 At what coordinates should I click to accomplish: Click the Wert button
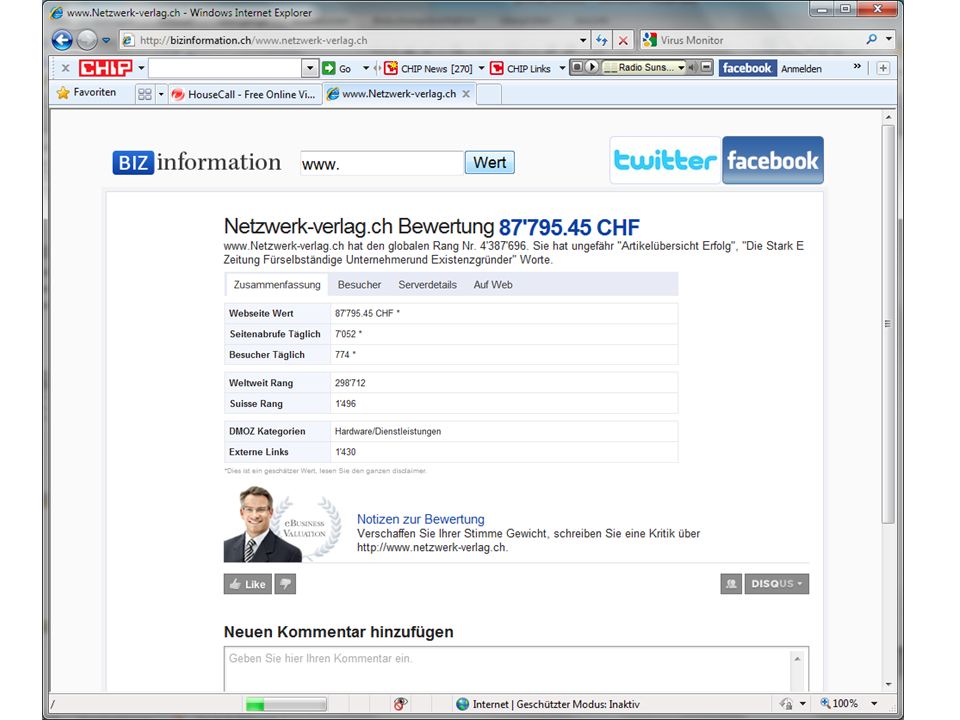point(489,162)
